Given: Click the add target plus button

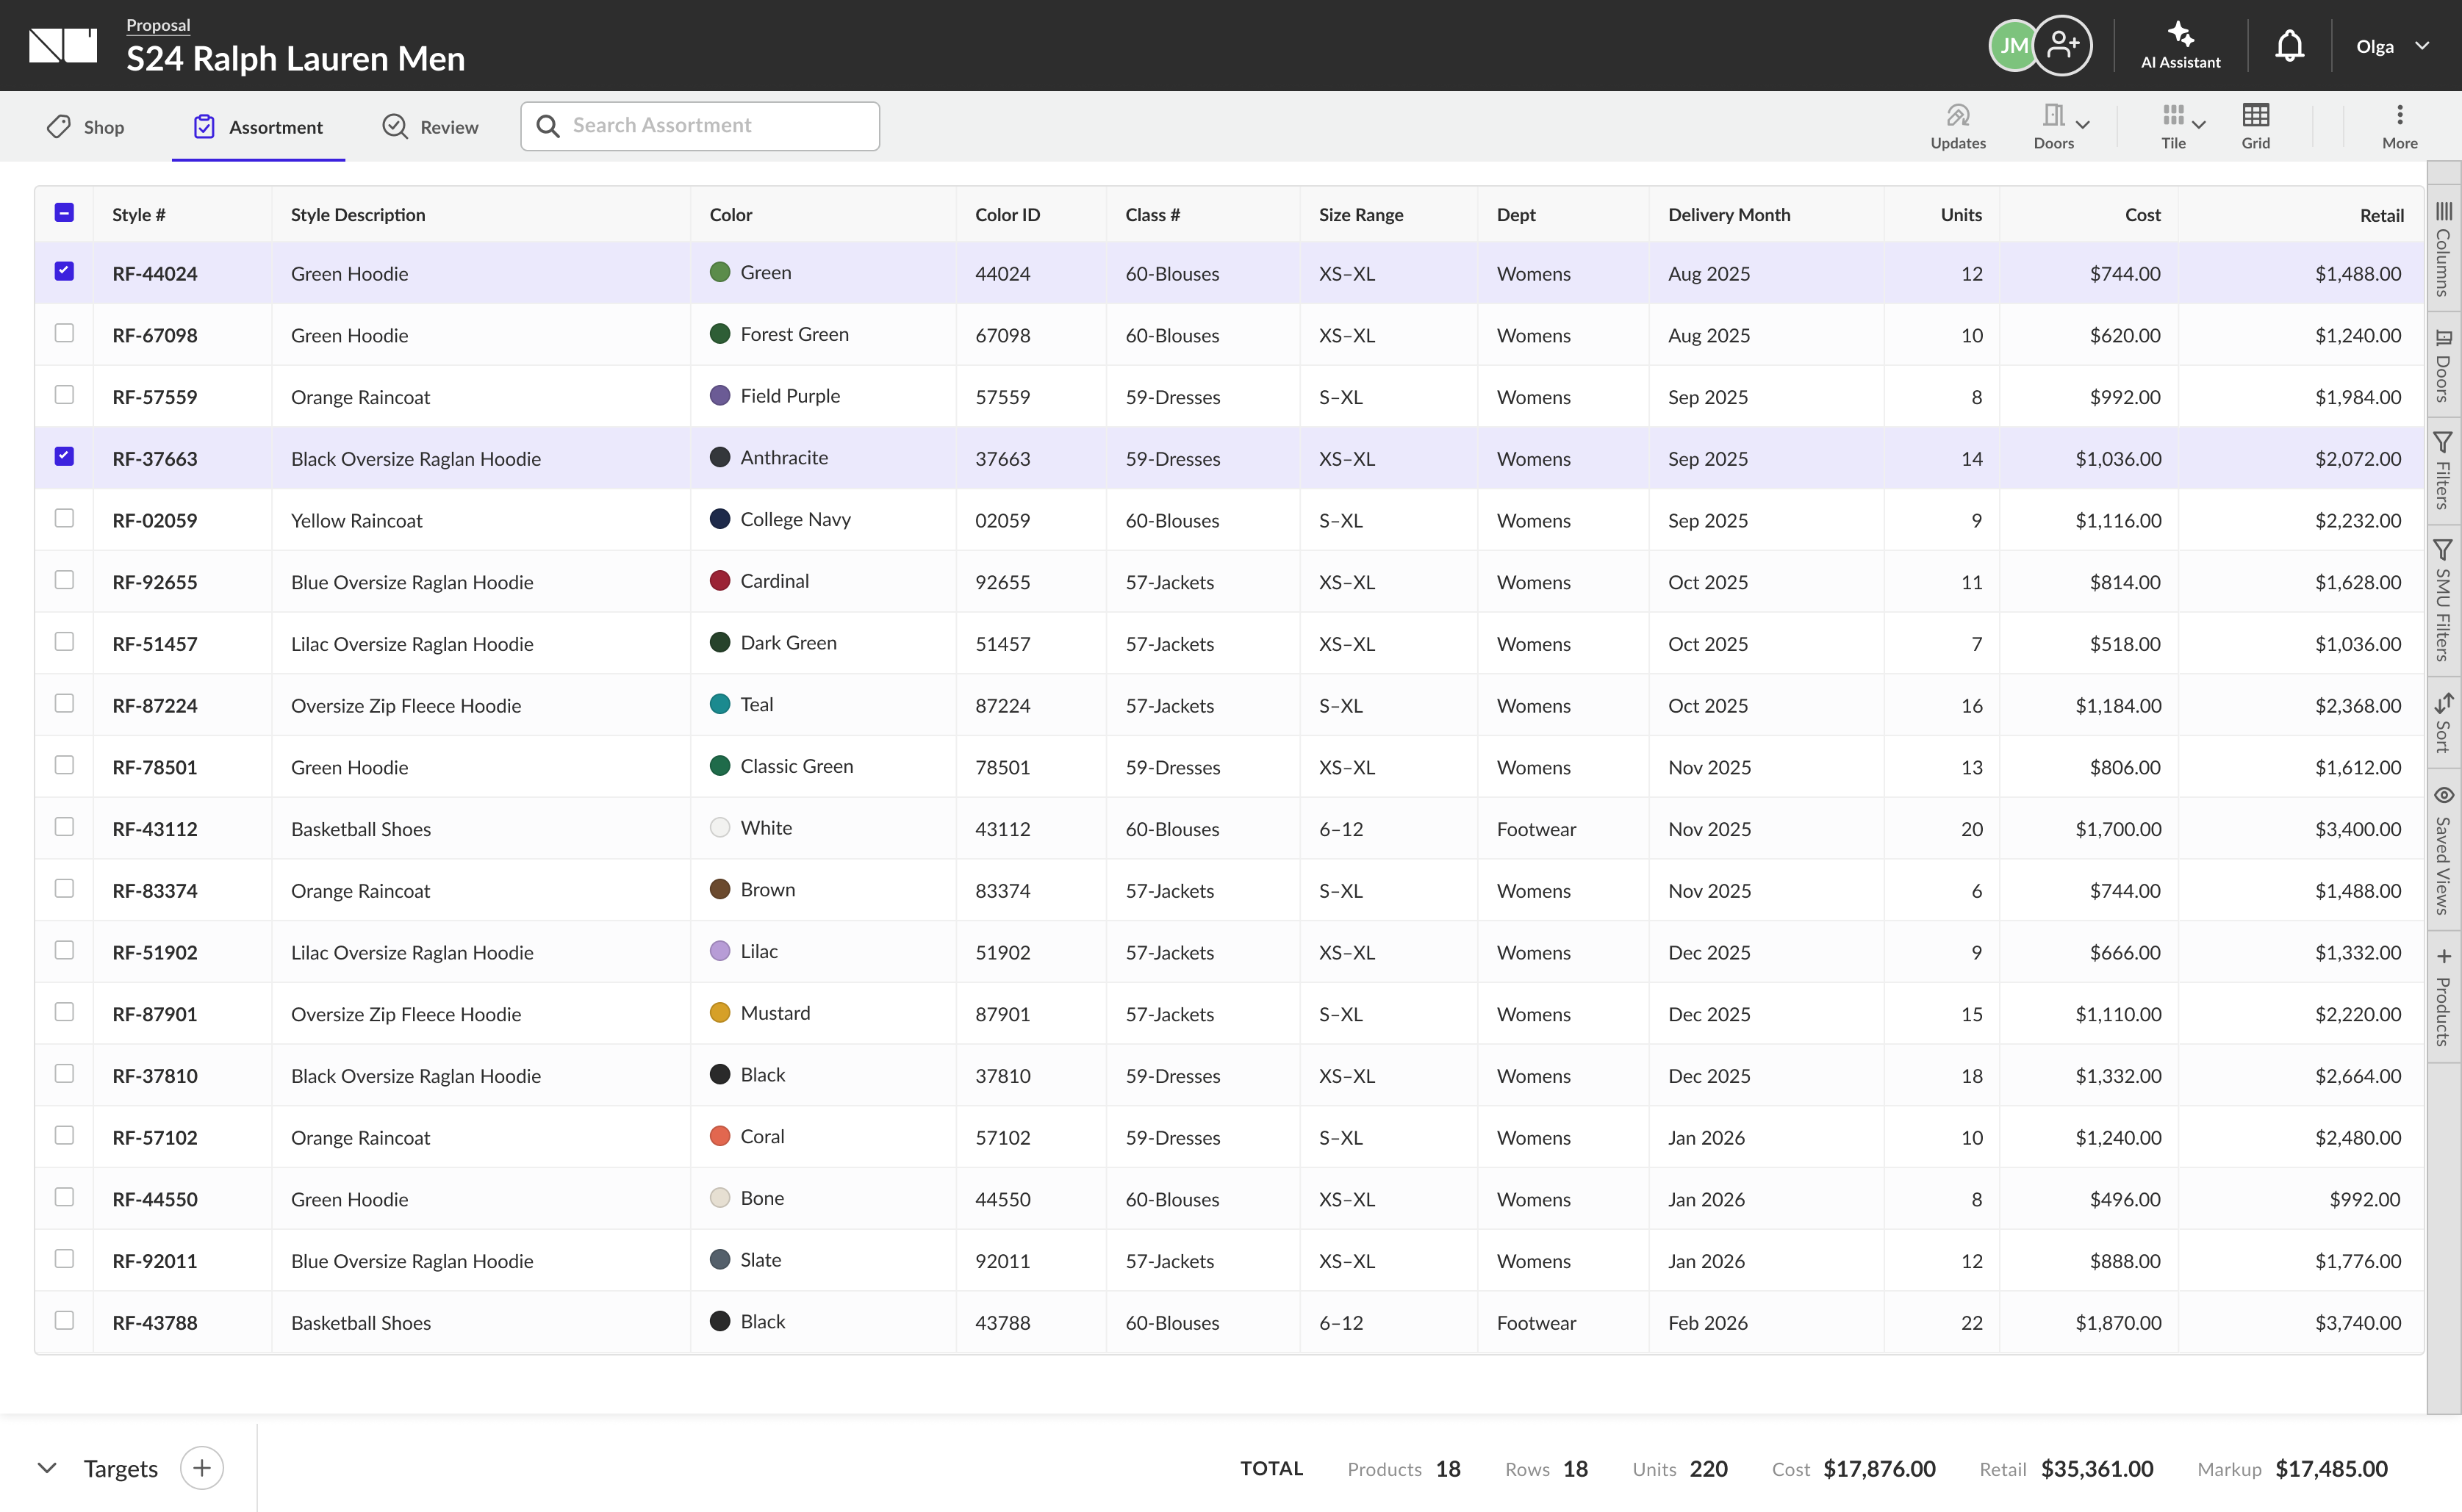Looking at the screenshot, I should pos(202,1468).
